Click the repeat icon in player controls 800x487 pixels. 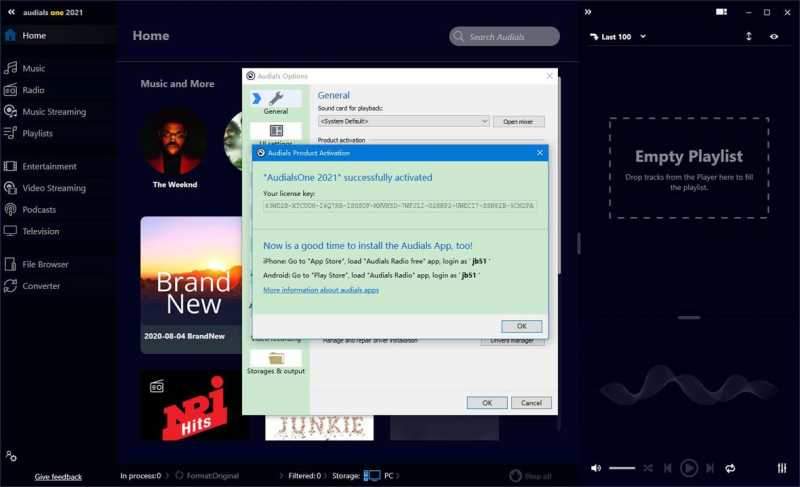pos(730,468)
